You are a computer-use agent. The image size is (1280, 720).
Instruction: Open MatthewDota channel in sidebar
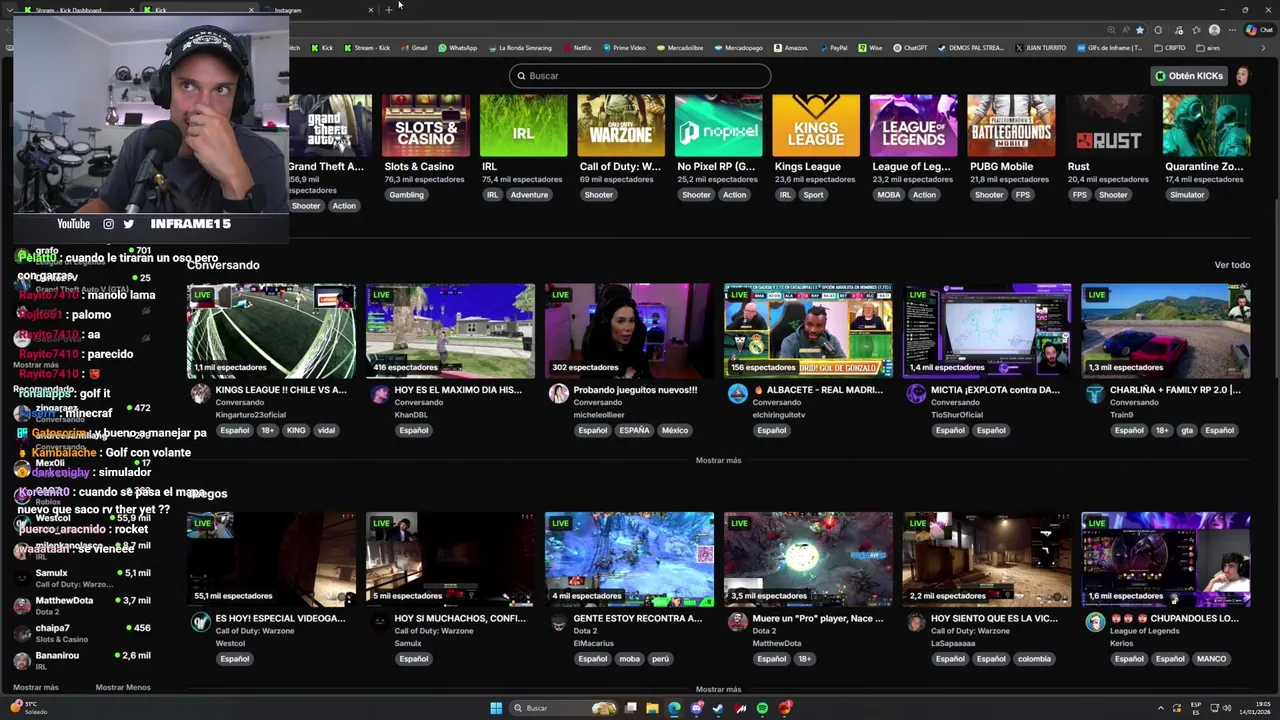pyautogui.click(x=82, y=605)
